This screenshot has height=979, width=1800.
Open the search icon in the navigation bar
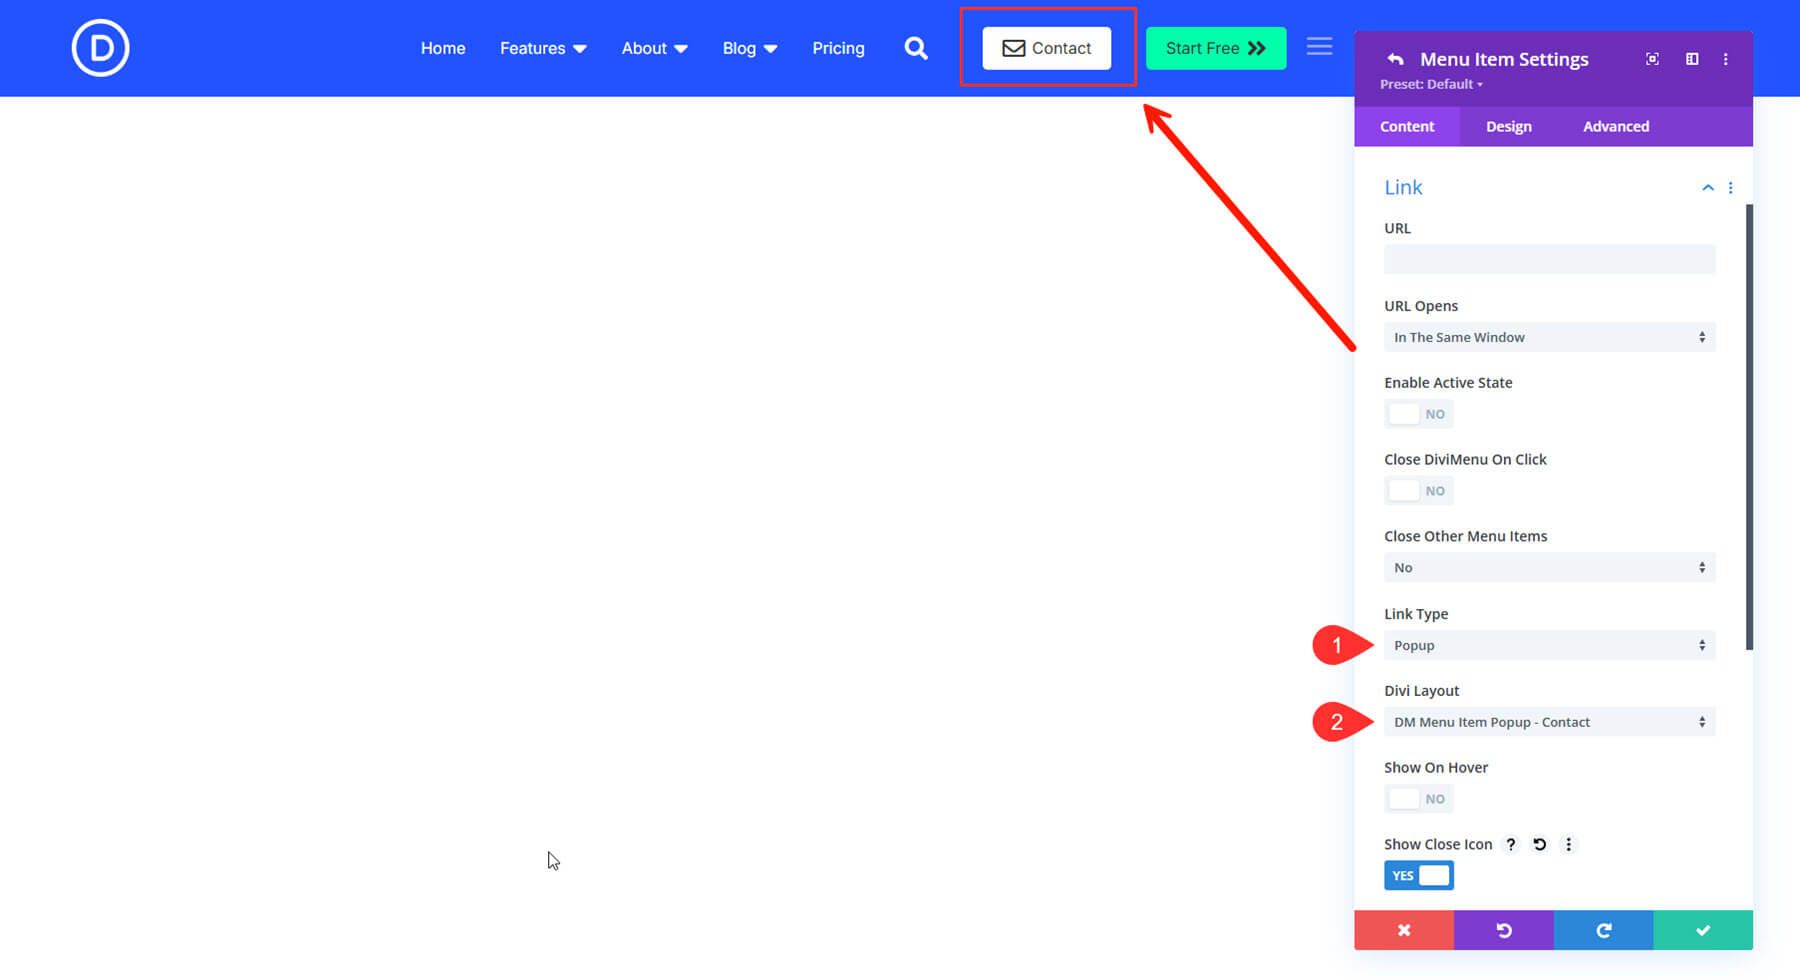tap(915, 47)
